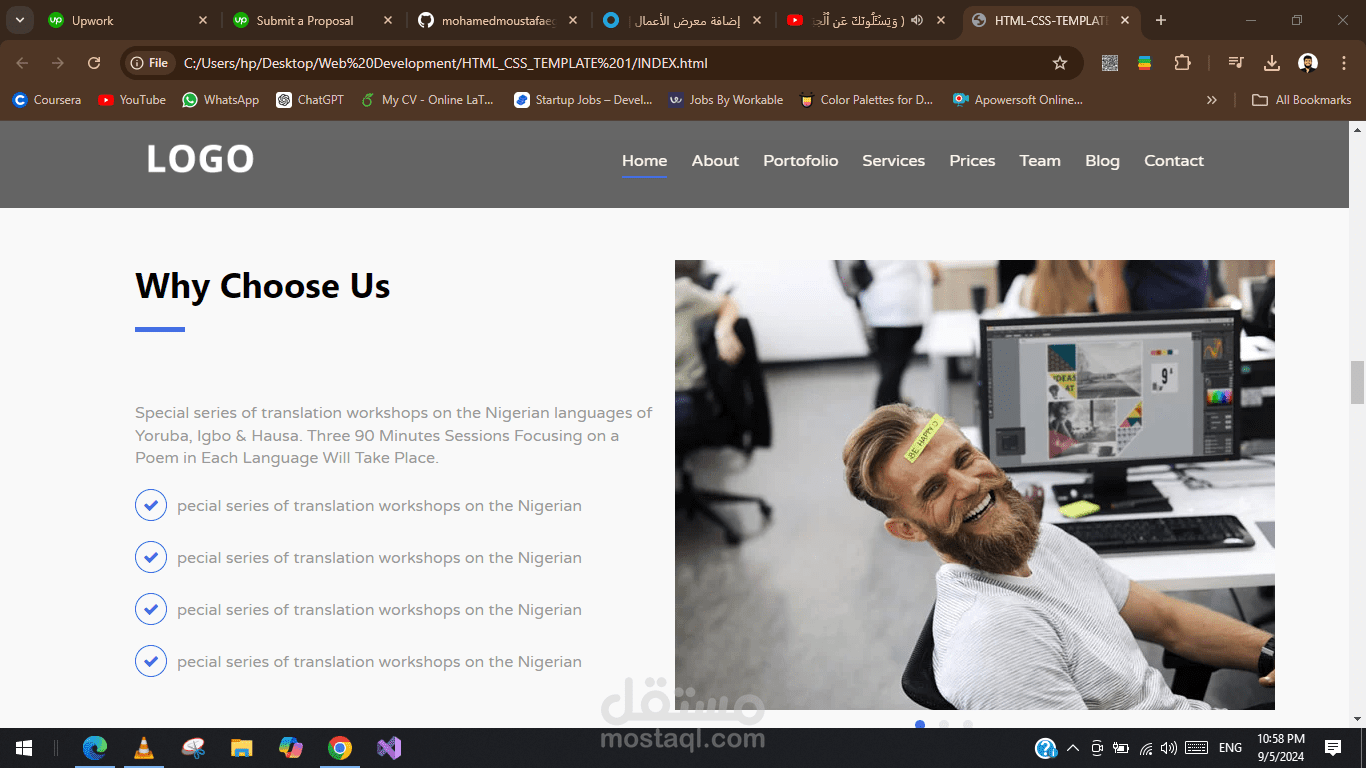Reload the current page

[x=94, y=63]
